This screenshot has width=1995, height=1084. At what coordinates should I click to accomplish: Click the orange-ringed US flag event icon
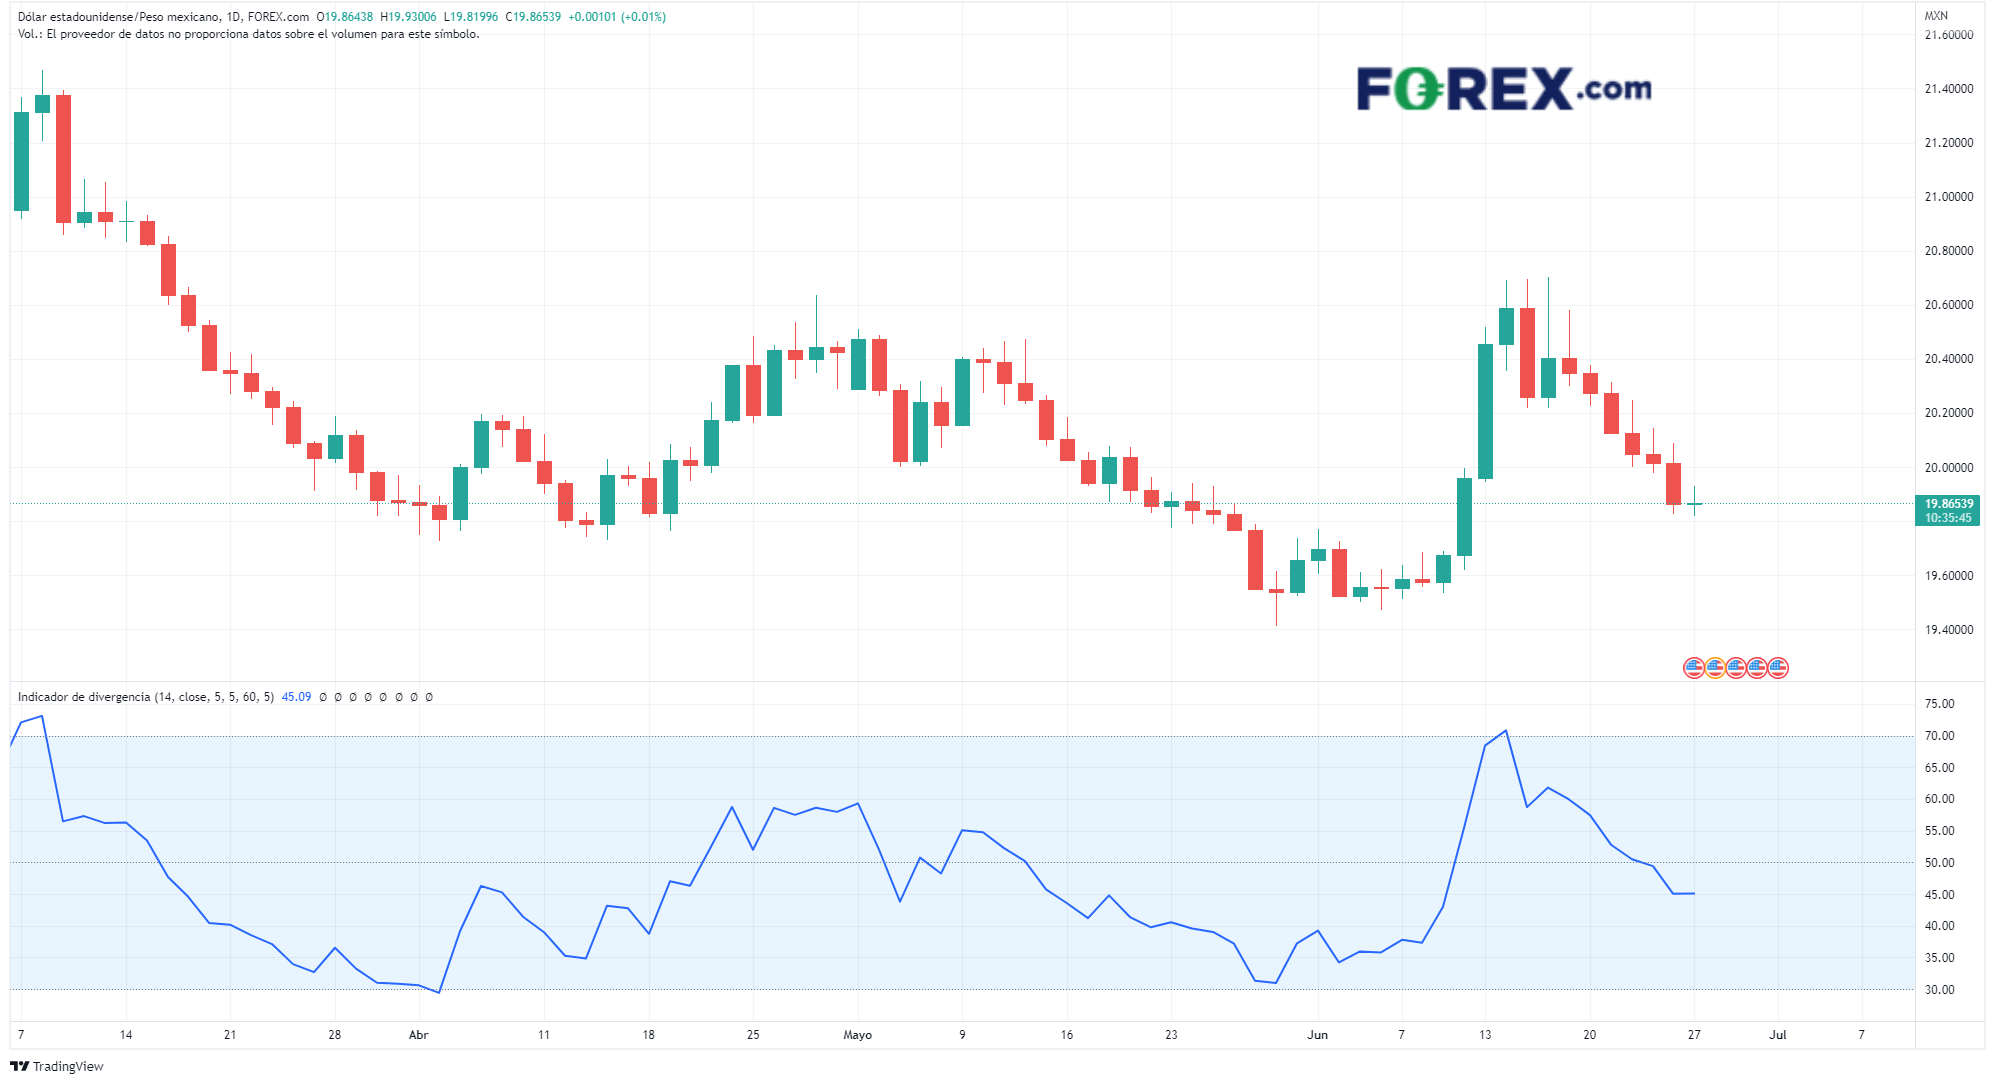pos(1714,668)
